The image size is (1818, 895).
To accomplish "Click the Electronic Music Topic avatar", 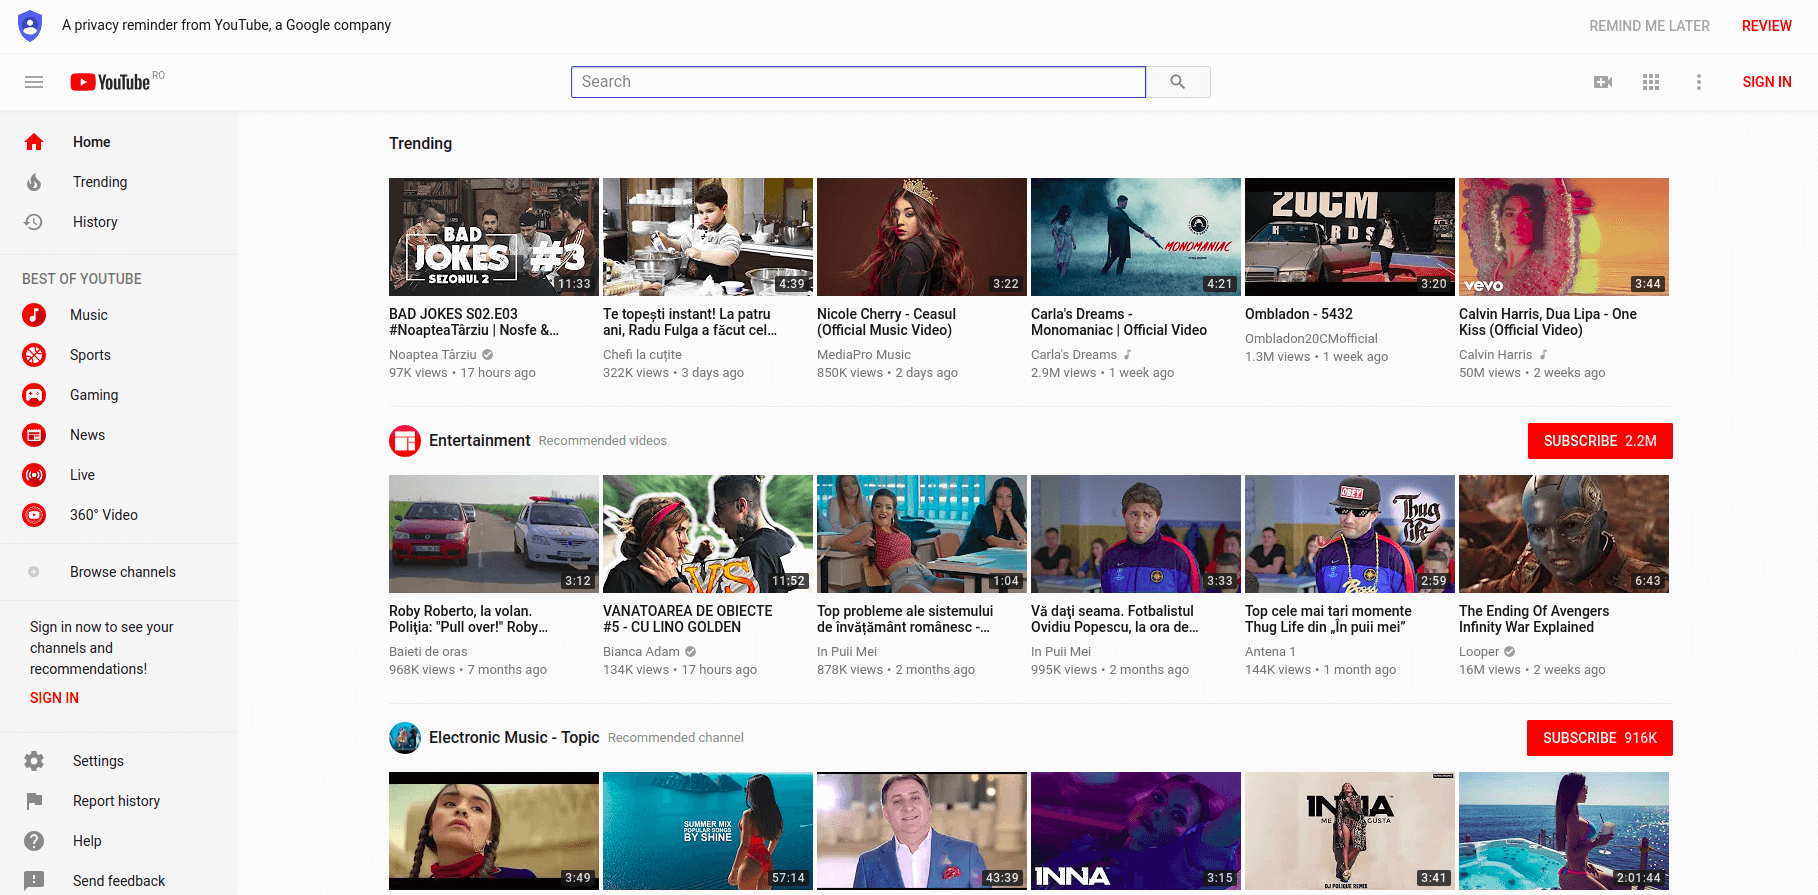I will pyautogui.click(x=405, y=738).
